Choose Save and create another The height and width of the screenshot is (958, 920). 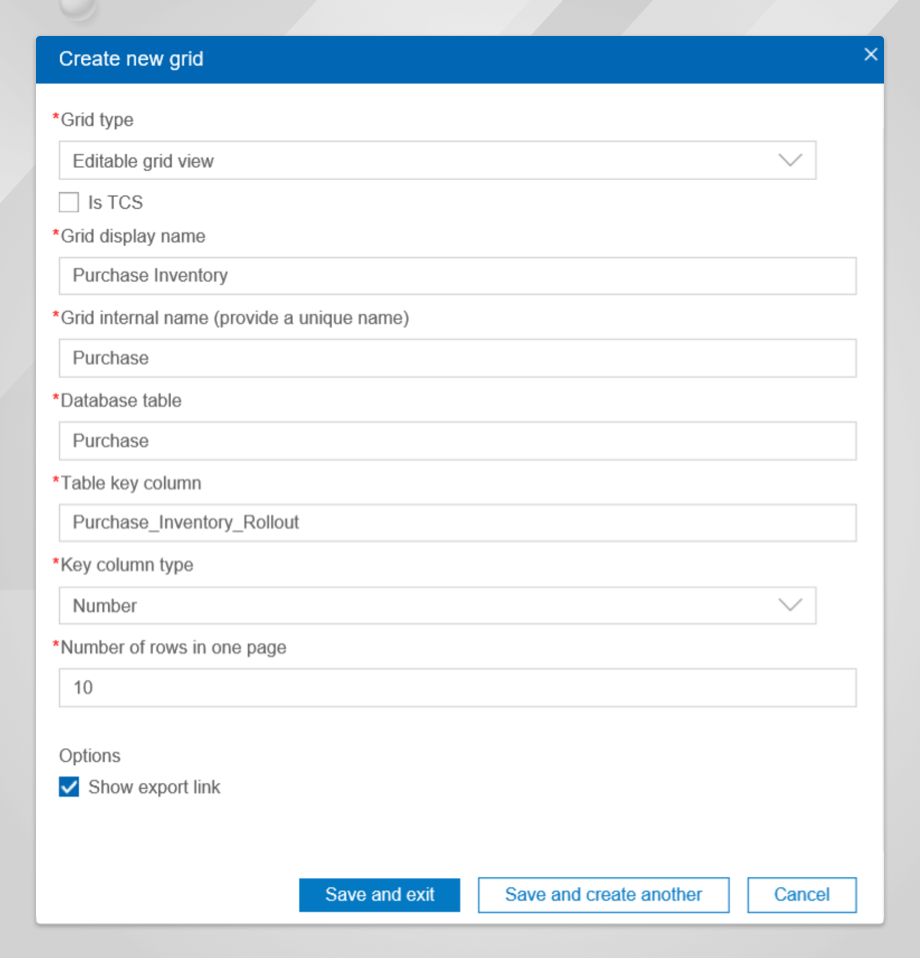604,894
